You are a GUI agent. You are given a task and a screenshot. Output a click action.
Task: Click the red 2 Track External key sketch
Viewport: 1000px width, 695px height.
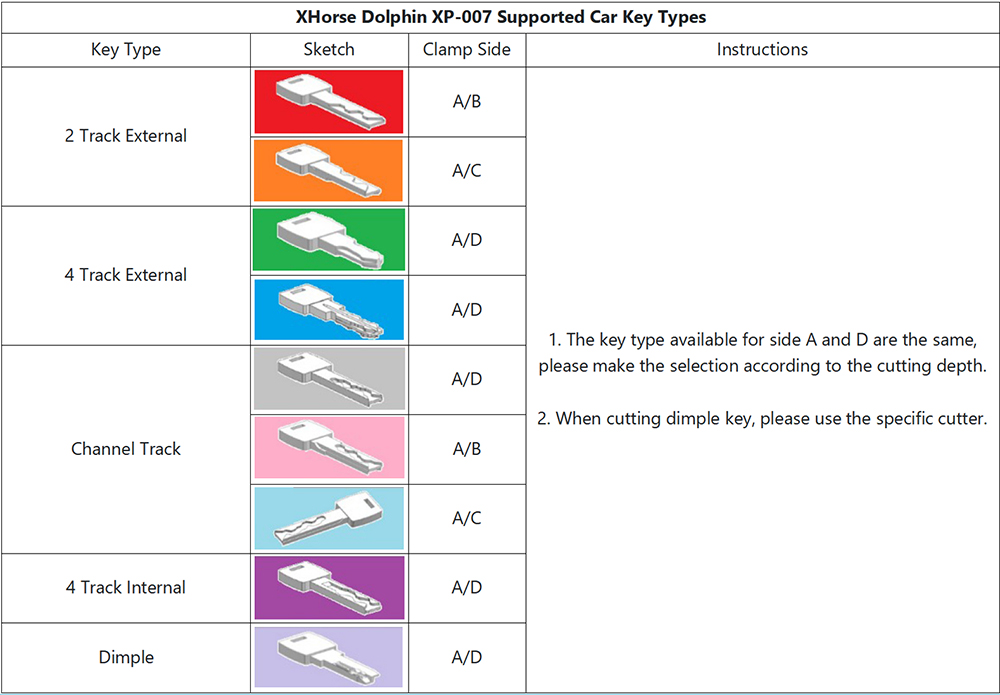[328, 101]
